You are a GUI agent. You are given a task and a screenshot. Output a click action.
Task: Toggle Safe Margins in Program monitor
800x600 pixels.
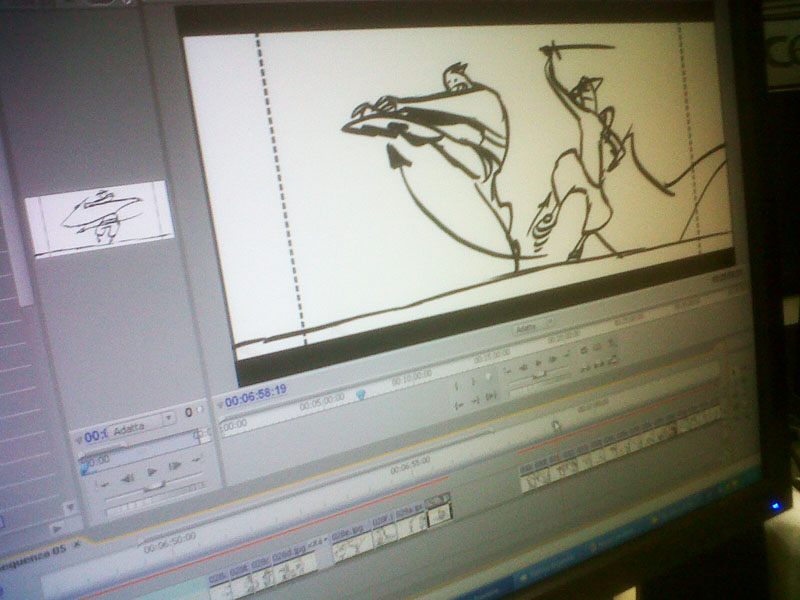click(x=596, y=346)
